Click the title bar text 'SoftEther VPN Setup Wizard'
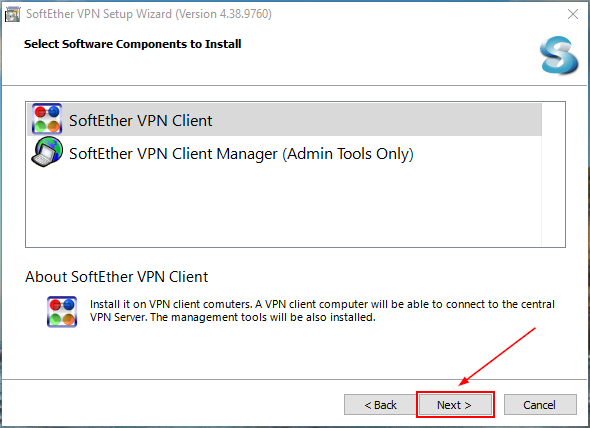The width and height of the screenshot is (590, 428). pos(99,14)
